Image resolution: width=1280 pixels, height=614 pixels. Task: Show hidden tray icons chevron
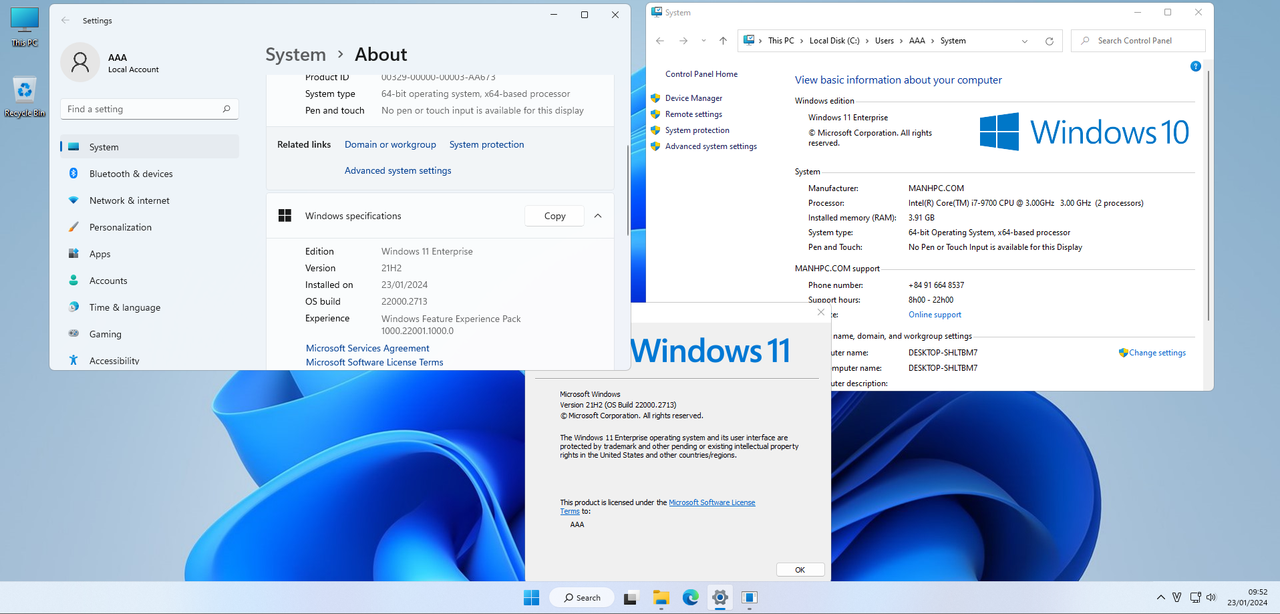click(1160, 598)
